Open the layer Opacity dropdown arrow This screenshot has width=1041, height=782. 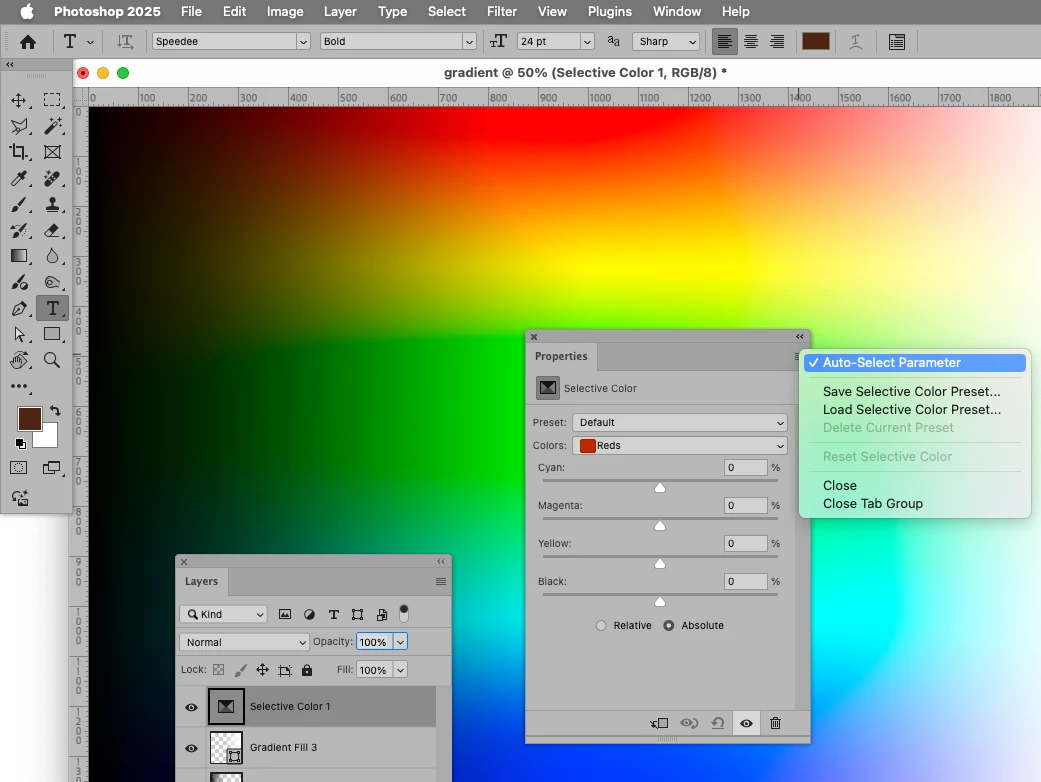pos(400,642)
